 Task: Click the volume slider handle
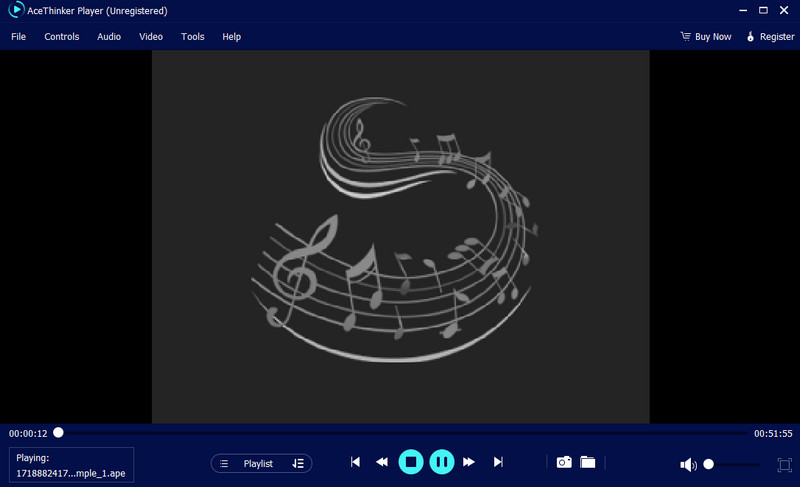coord(708,464)
